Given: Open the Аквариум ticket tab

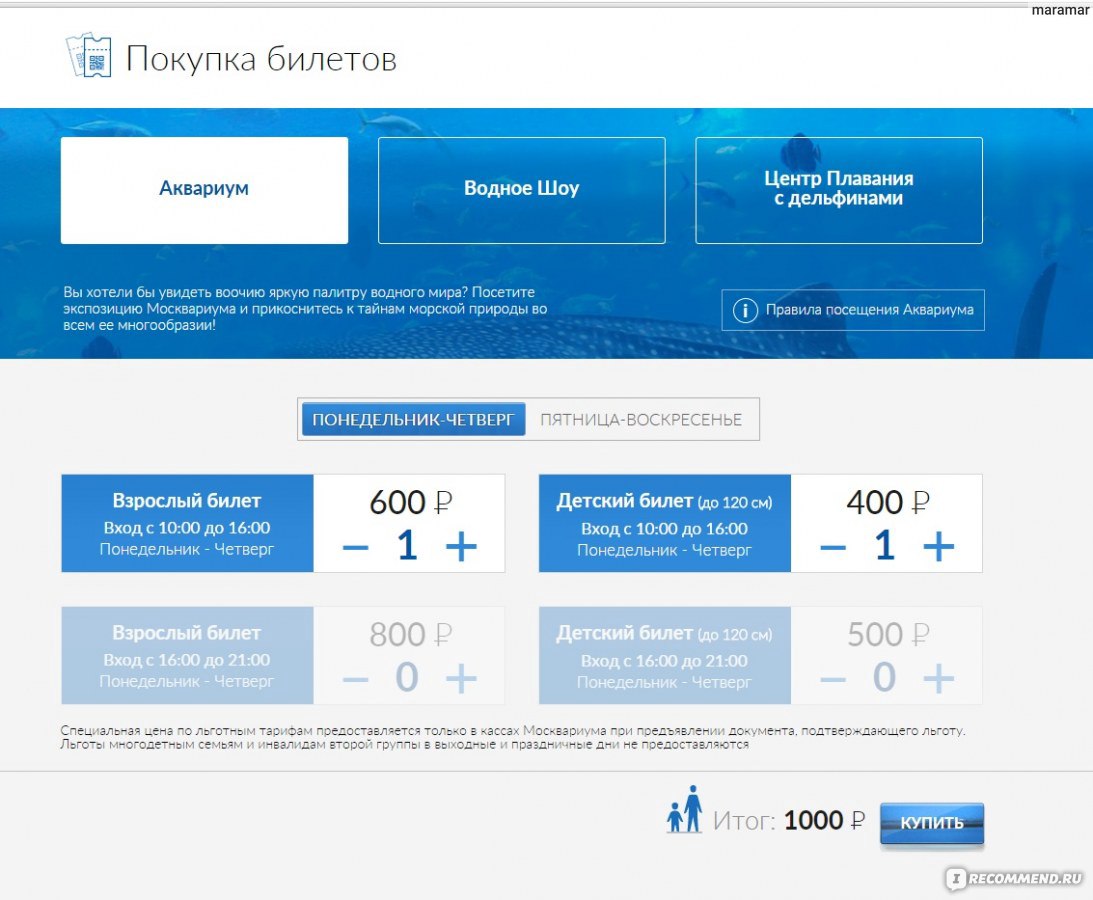Looking at the screenshot, I should [204, 189].
